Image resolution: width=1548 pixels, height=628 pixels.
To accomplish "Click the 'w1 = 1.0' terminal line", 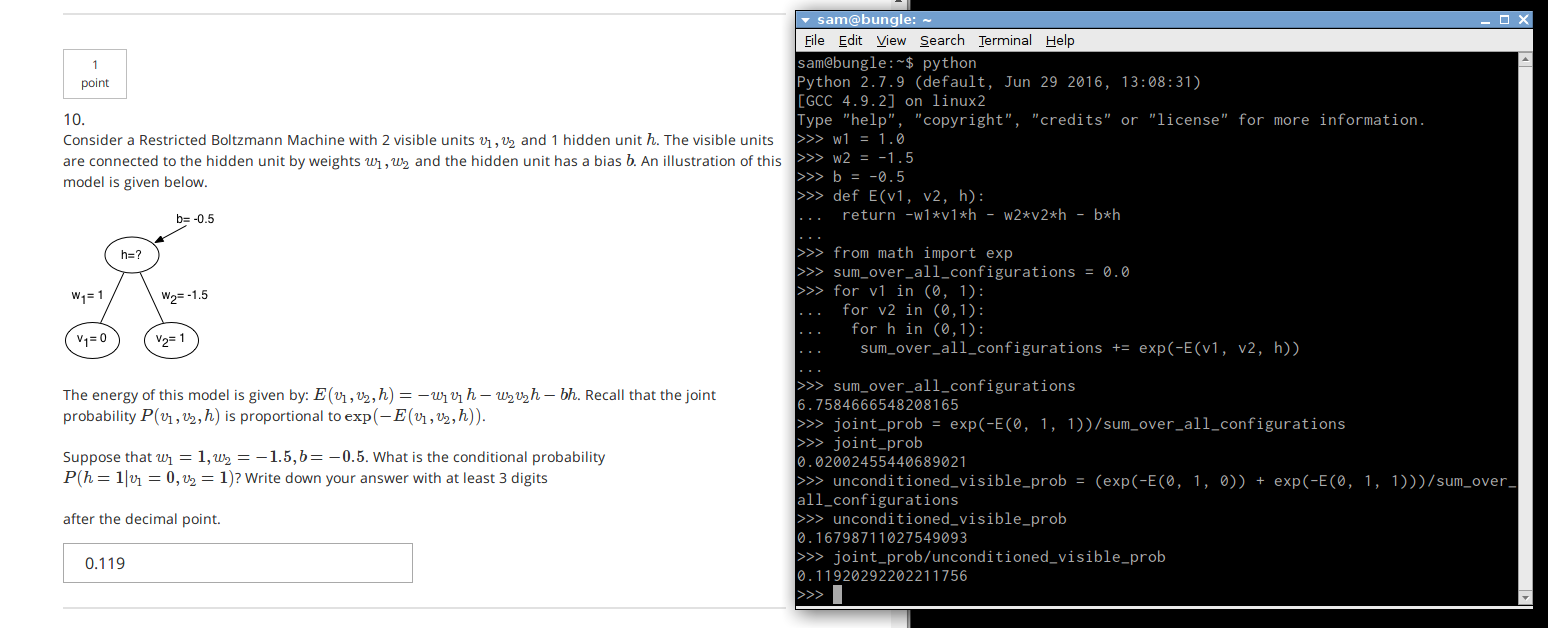I will pyautogui.click(x=851, y=139).
